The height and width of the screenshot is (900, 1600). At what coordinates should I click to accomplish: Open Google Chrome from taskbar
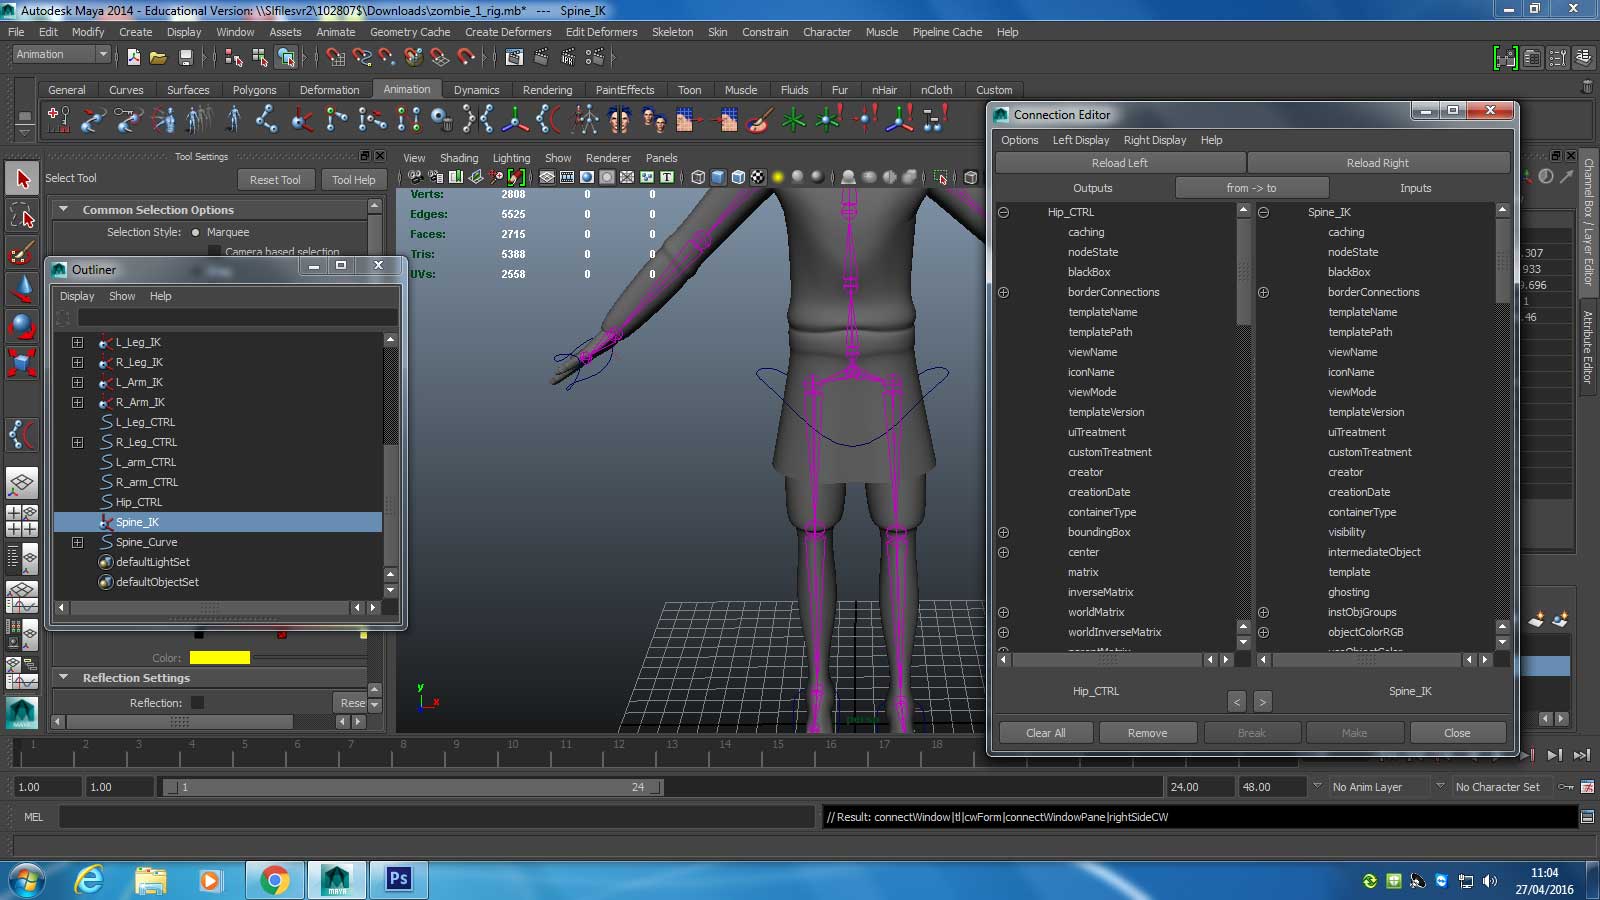[274, 880]
